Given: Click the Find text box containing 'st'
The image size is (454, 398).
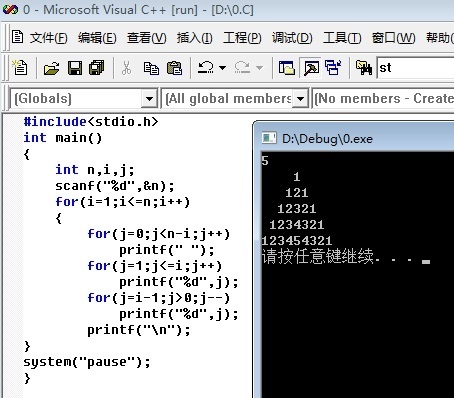Looking at the screenshot, I should point(415,68).
